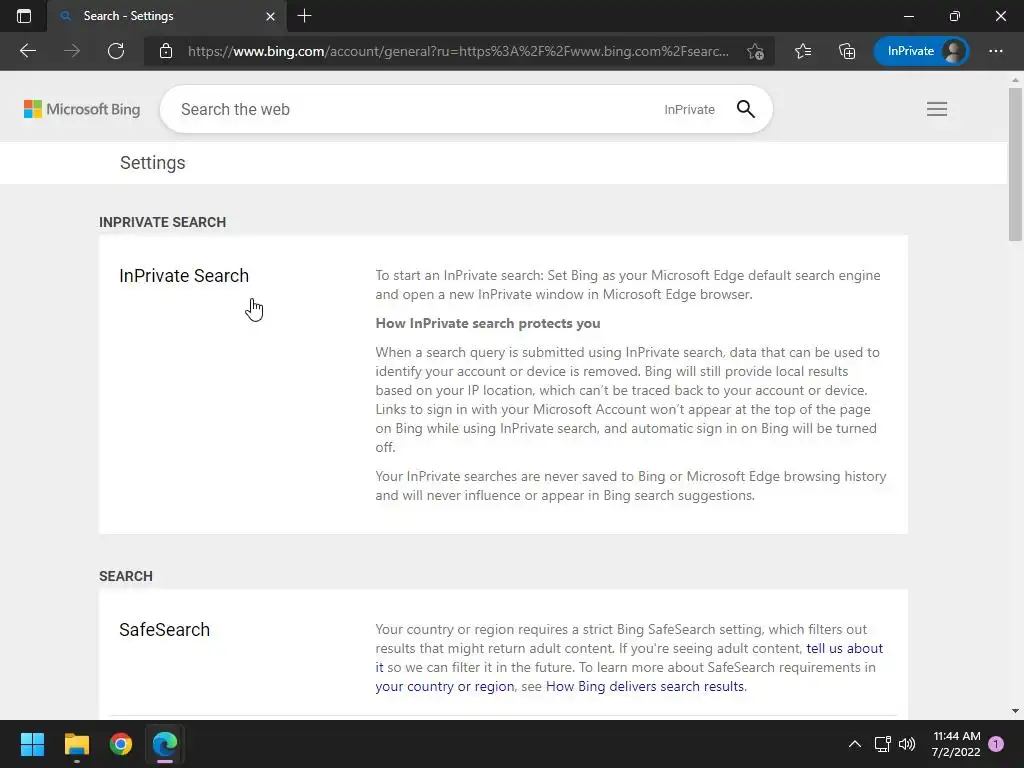Open 'How Bing delivers search results' link
The width and height of the screenshot is (1024, 768).
645,686
